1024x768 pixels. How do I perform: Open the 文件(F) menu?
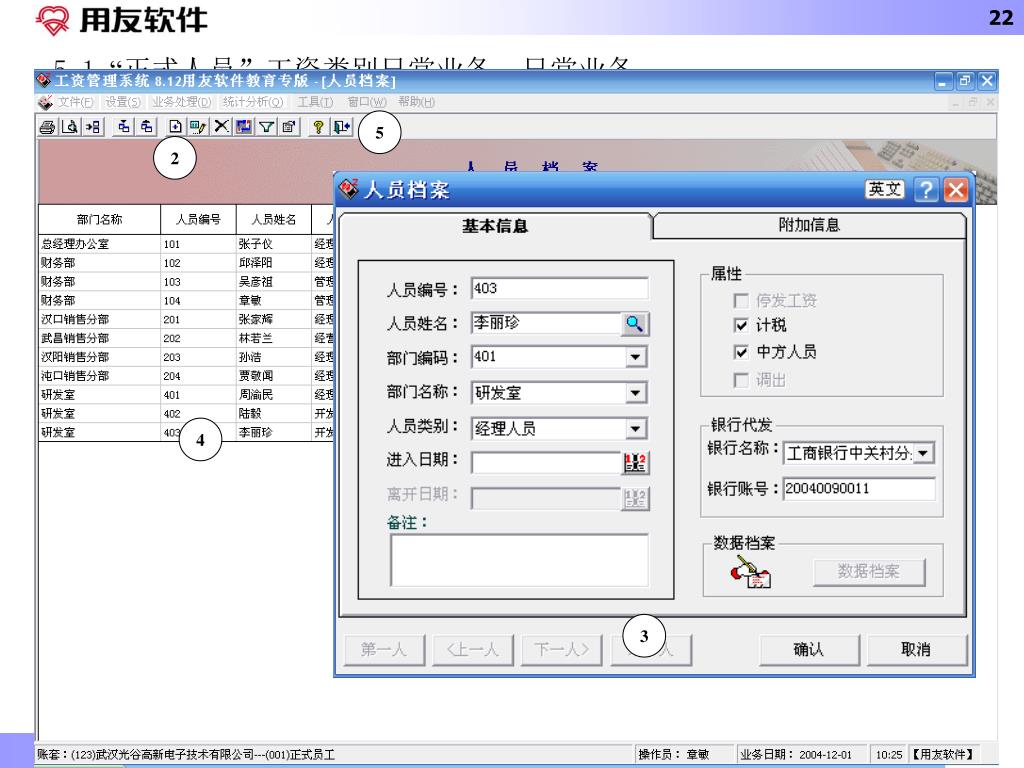point(75,103)
